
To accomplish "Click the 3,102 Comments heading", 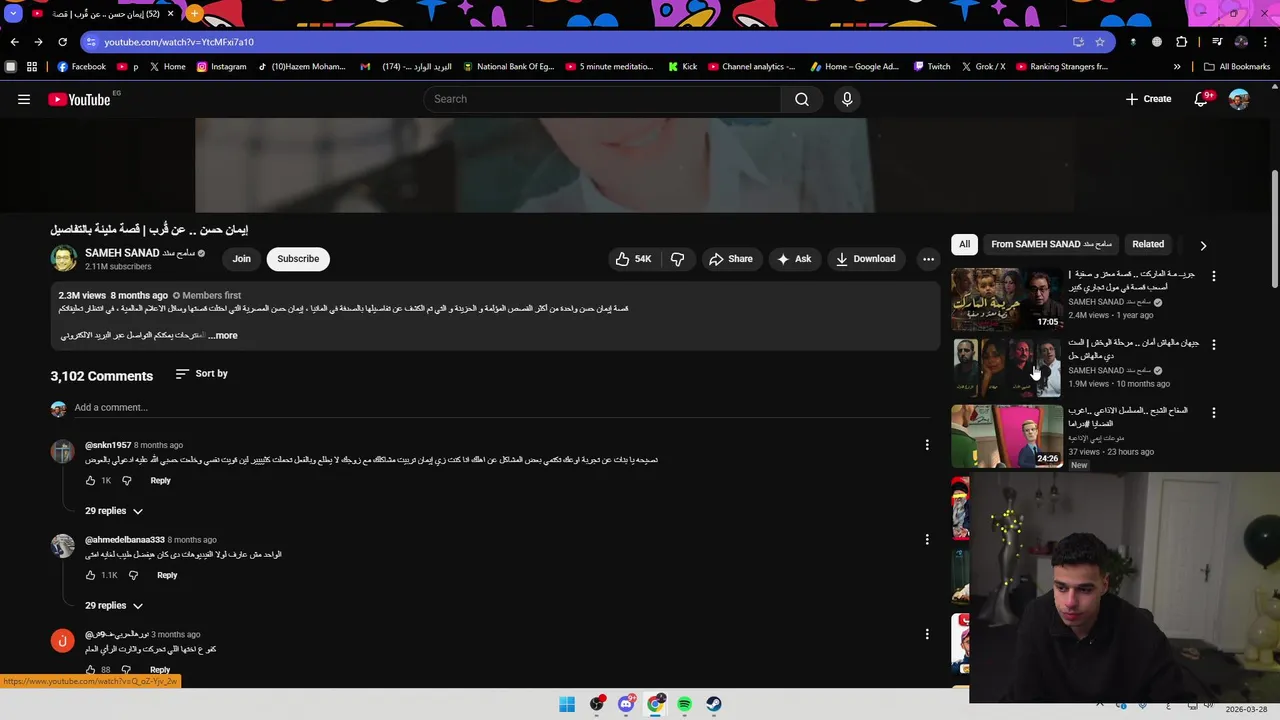I will (102, 376).
